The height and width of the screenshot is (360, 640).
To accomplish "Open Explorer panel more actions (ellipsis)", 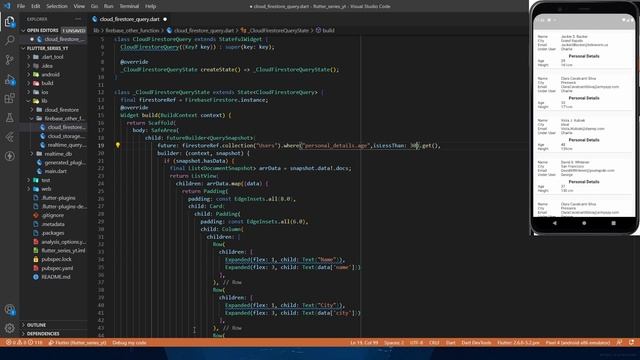I will (x=78, y=19).
